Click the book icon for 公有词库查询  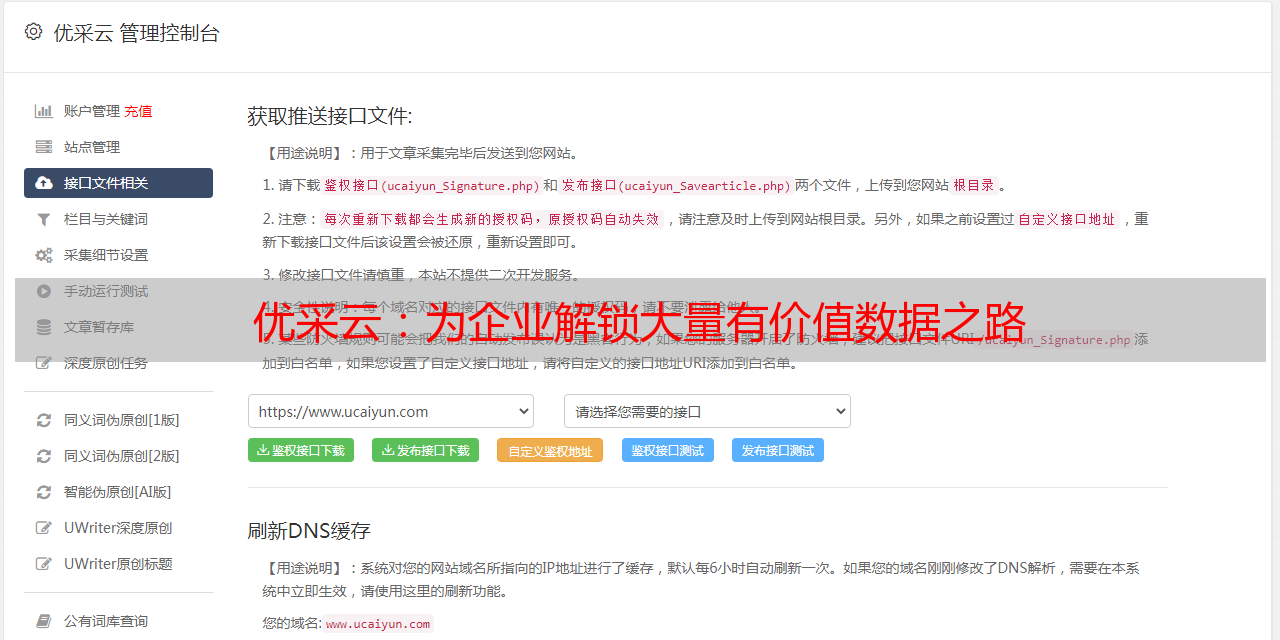tap(44, 621)
